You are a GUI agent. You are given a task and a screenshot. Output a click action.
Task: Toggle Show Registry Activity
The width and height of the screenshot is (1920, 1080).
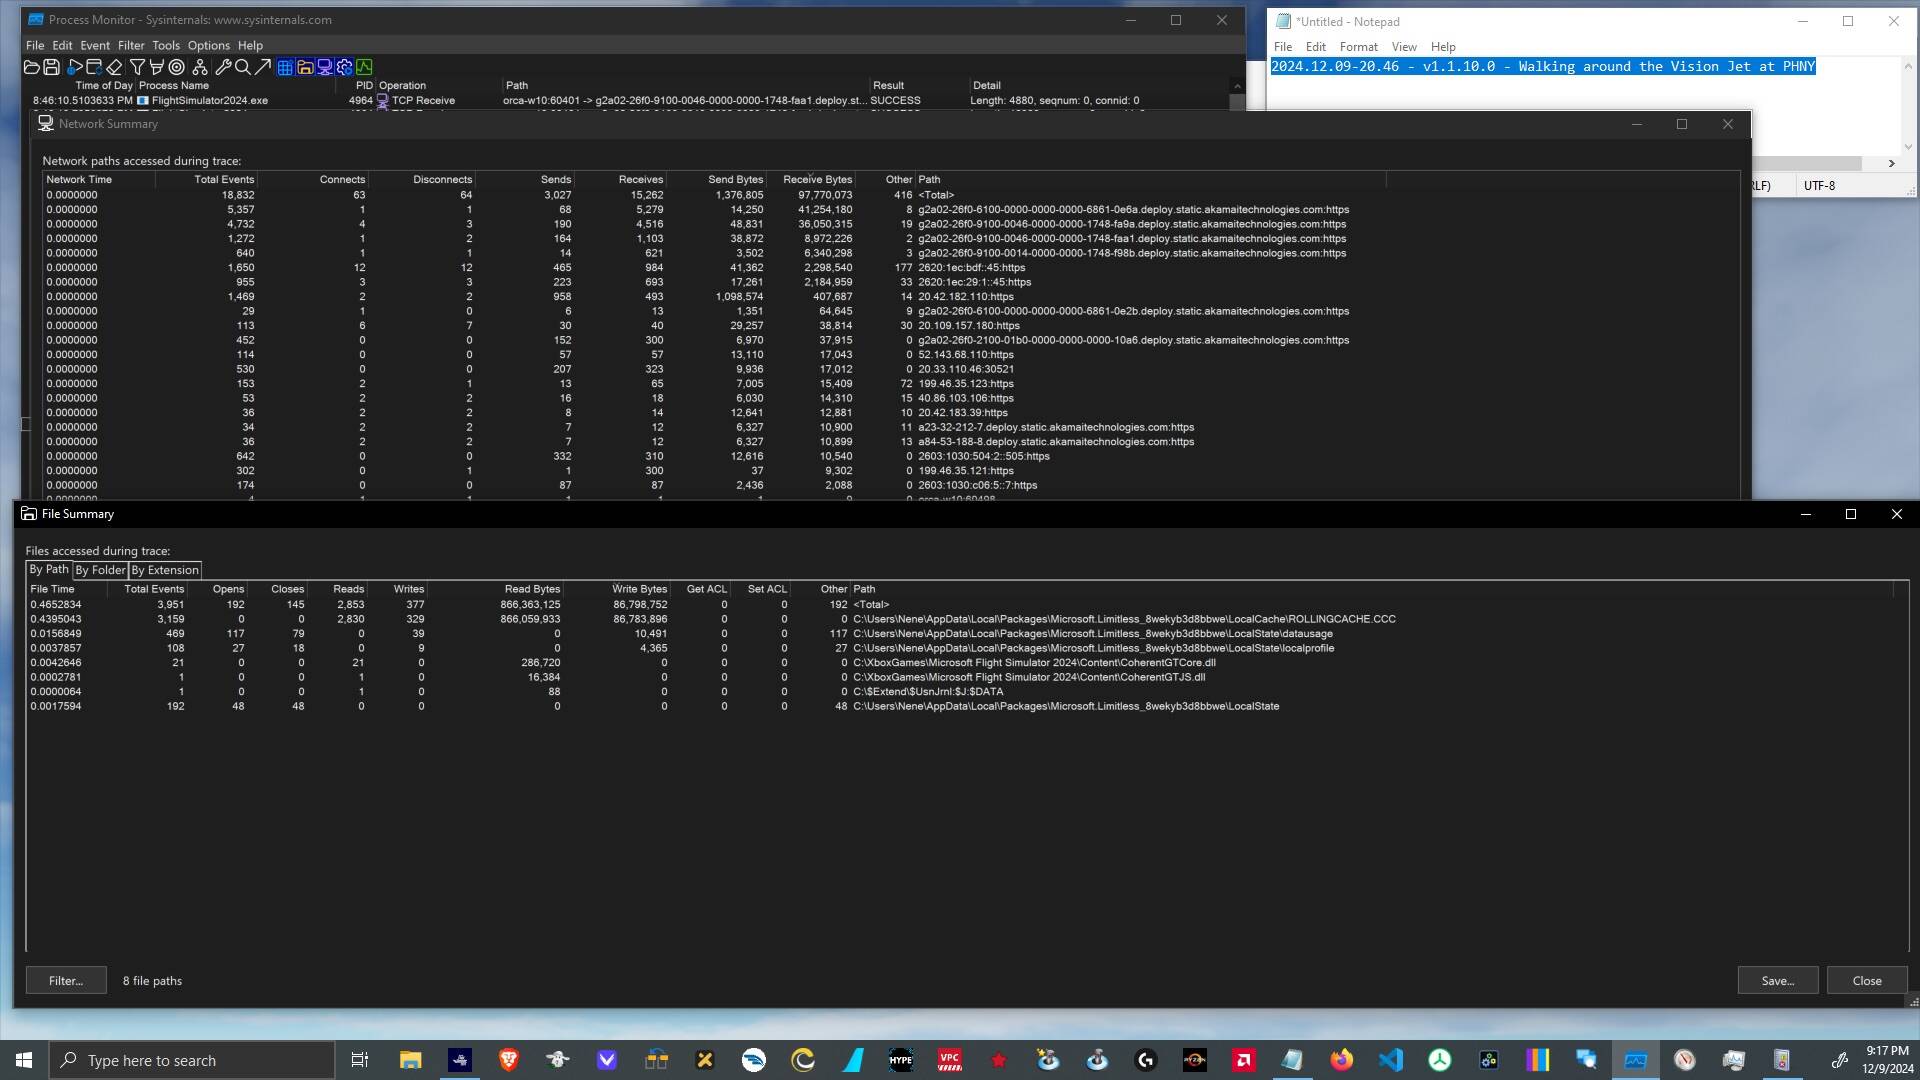(x=285, y=67)
